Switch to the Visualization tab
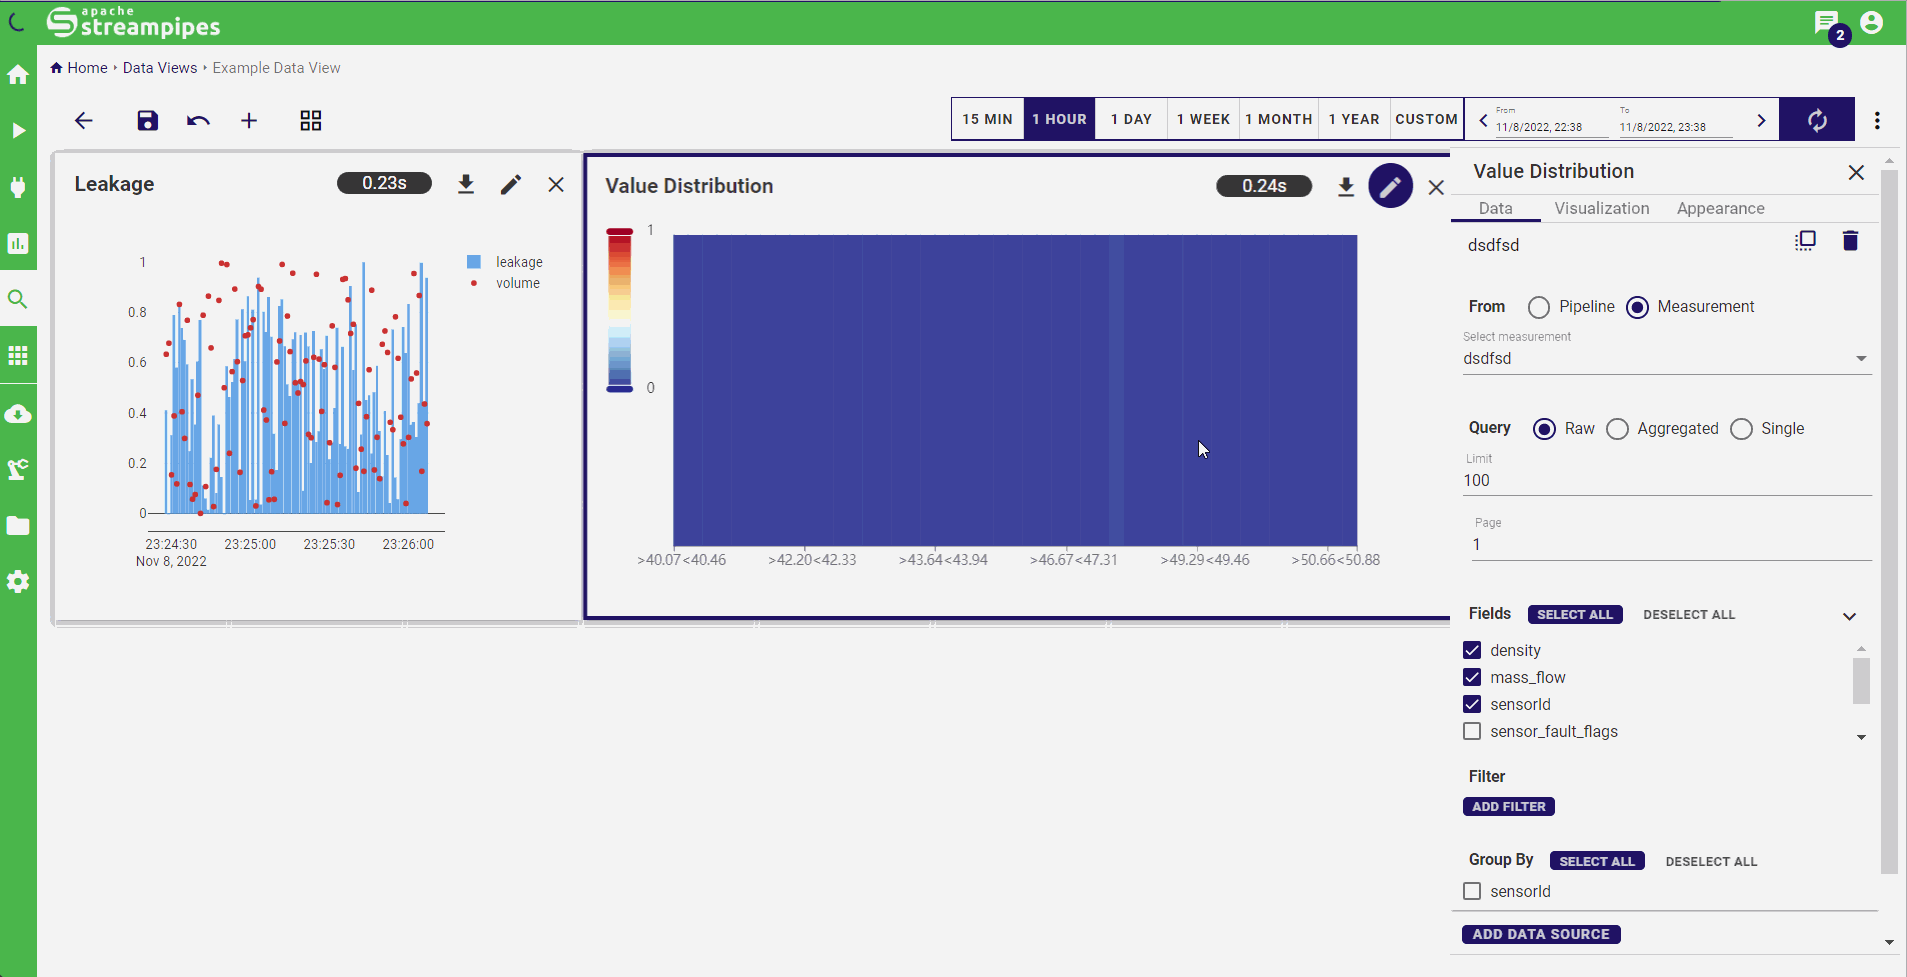The width and height of the screenshot is (1907, 977). [1601, 208]
